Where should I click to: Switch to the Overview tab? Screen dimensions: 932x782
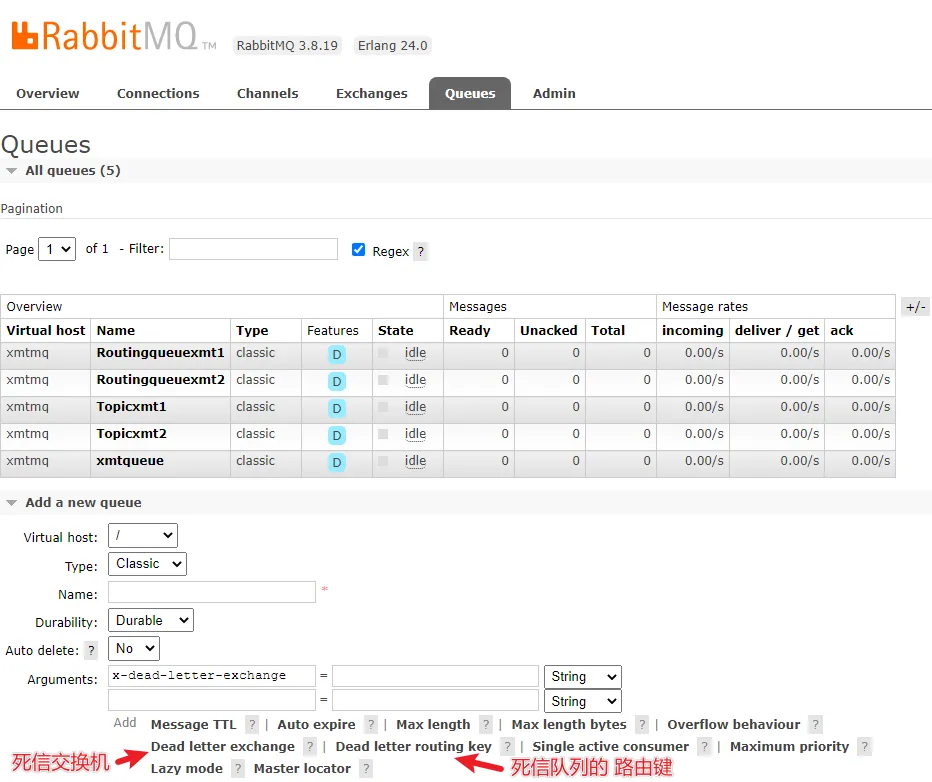coord(48,93)
